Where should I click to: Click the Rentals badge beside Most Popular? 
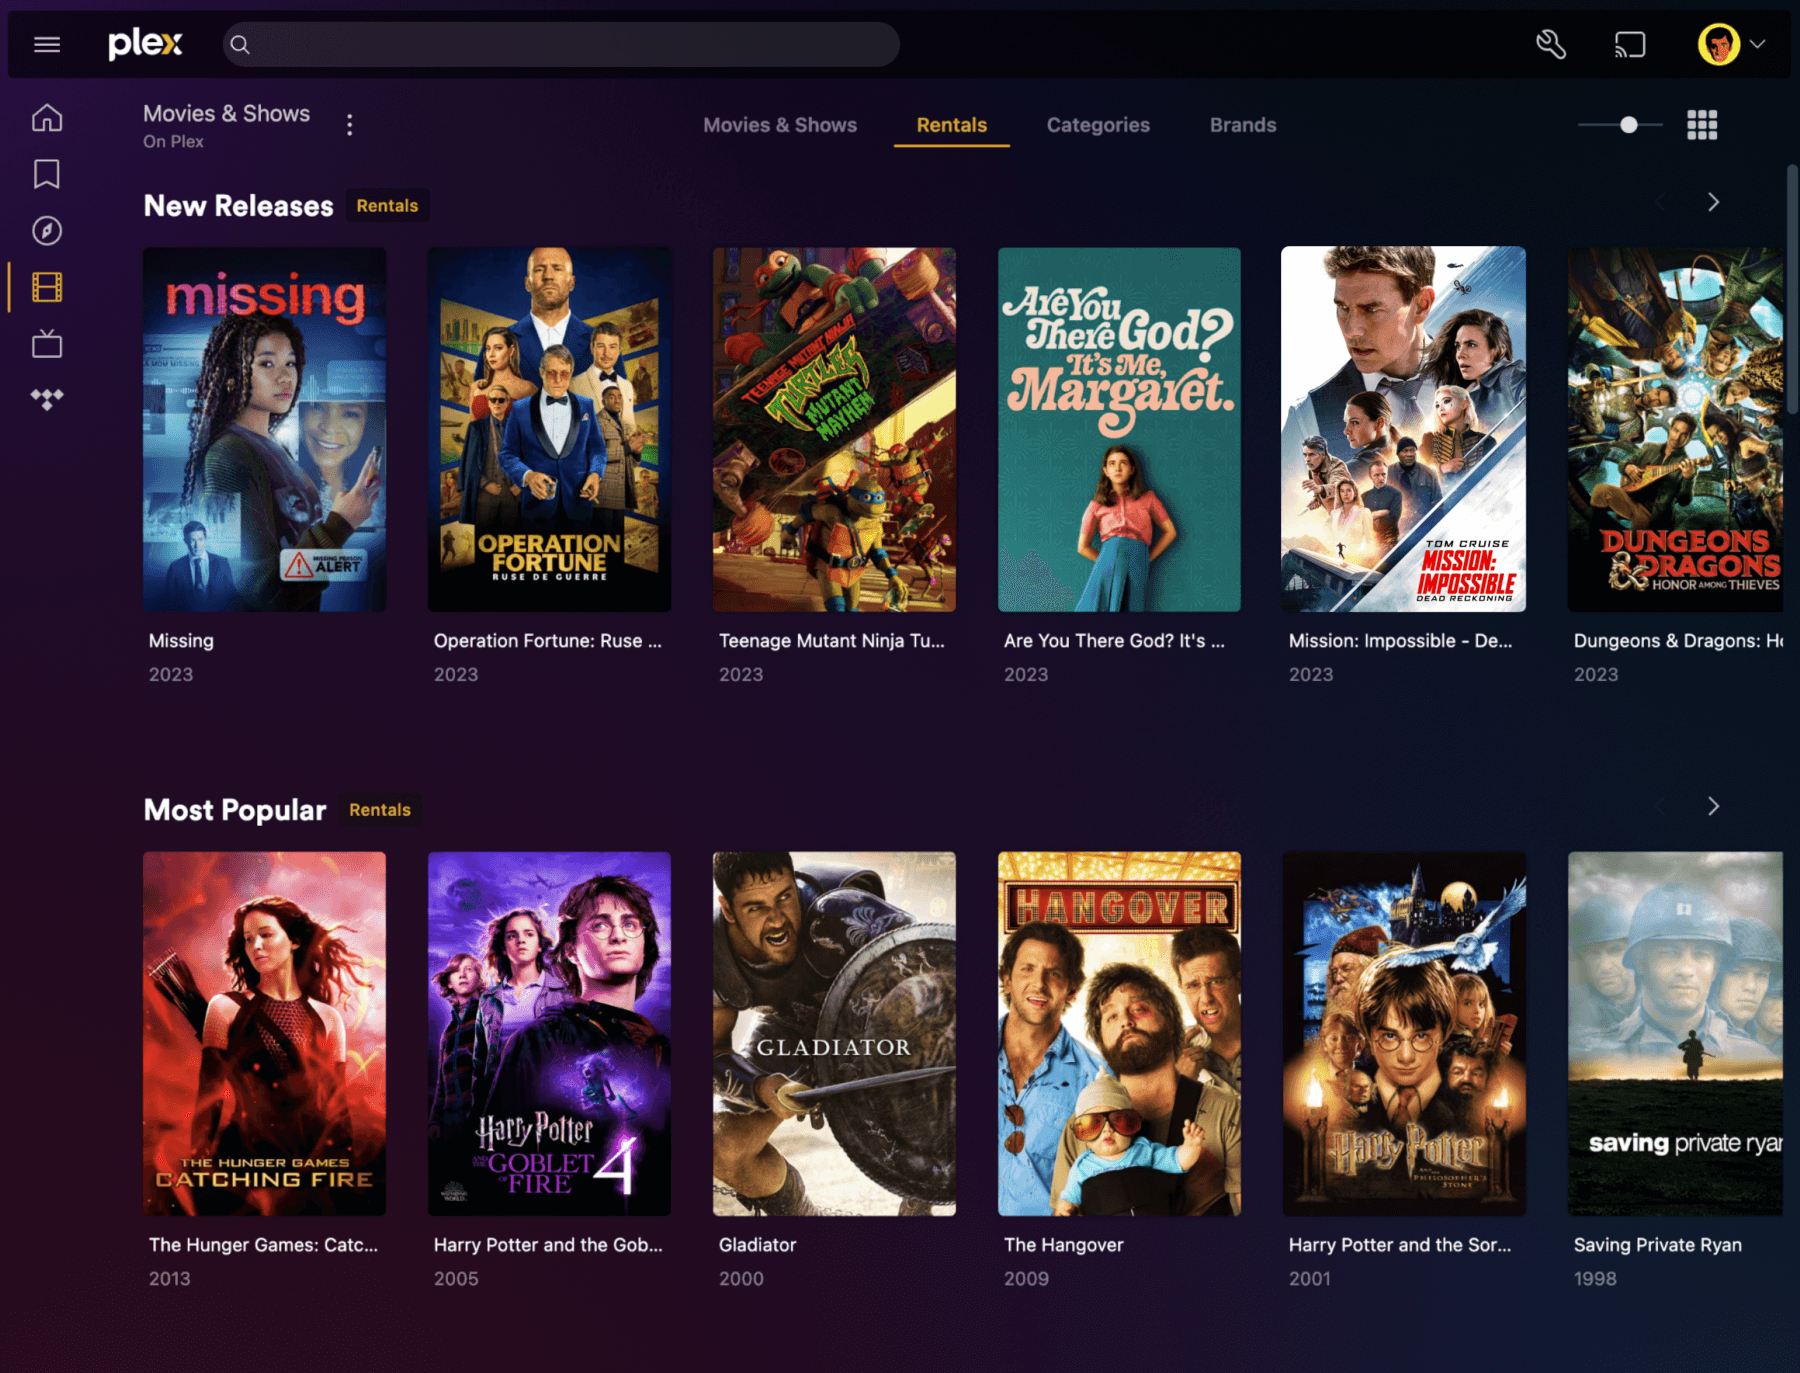click(380, 810)
